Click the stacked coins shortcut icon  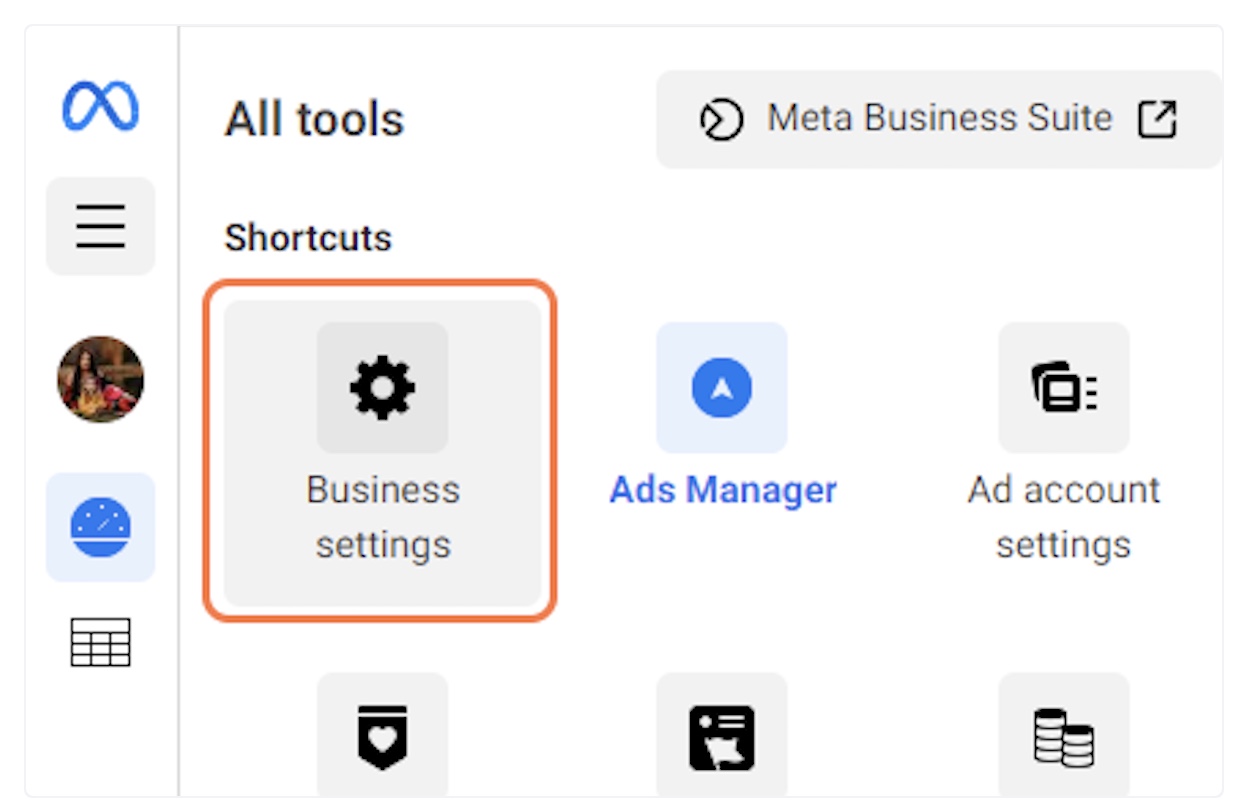coord(1063,738)
